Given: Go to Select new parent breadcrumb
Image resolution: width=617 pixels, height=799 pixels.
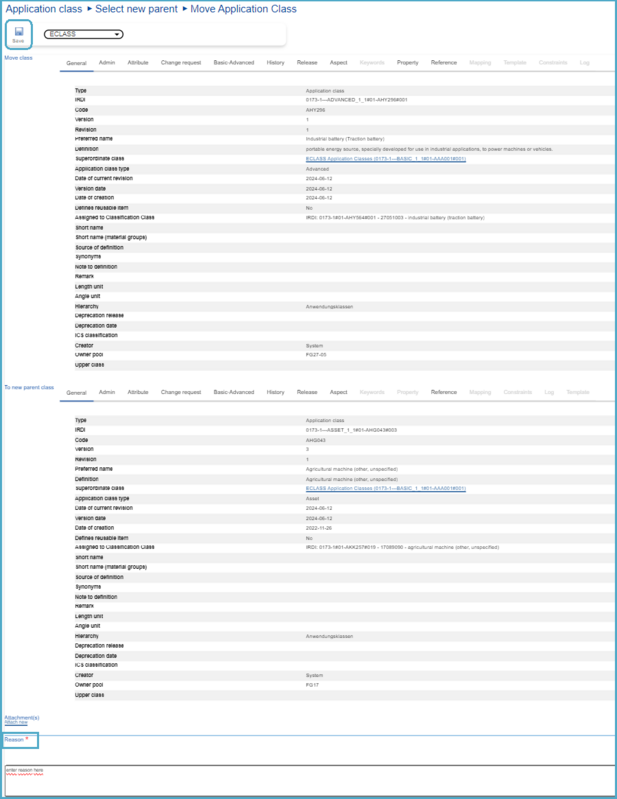Looking at the screenshot, I should click(x=140, y=9).
